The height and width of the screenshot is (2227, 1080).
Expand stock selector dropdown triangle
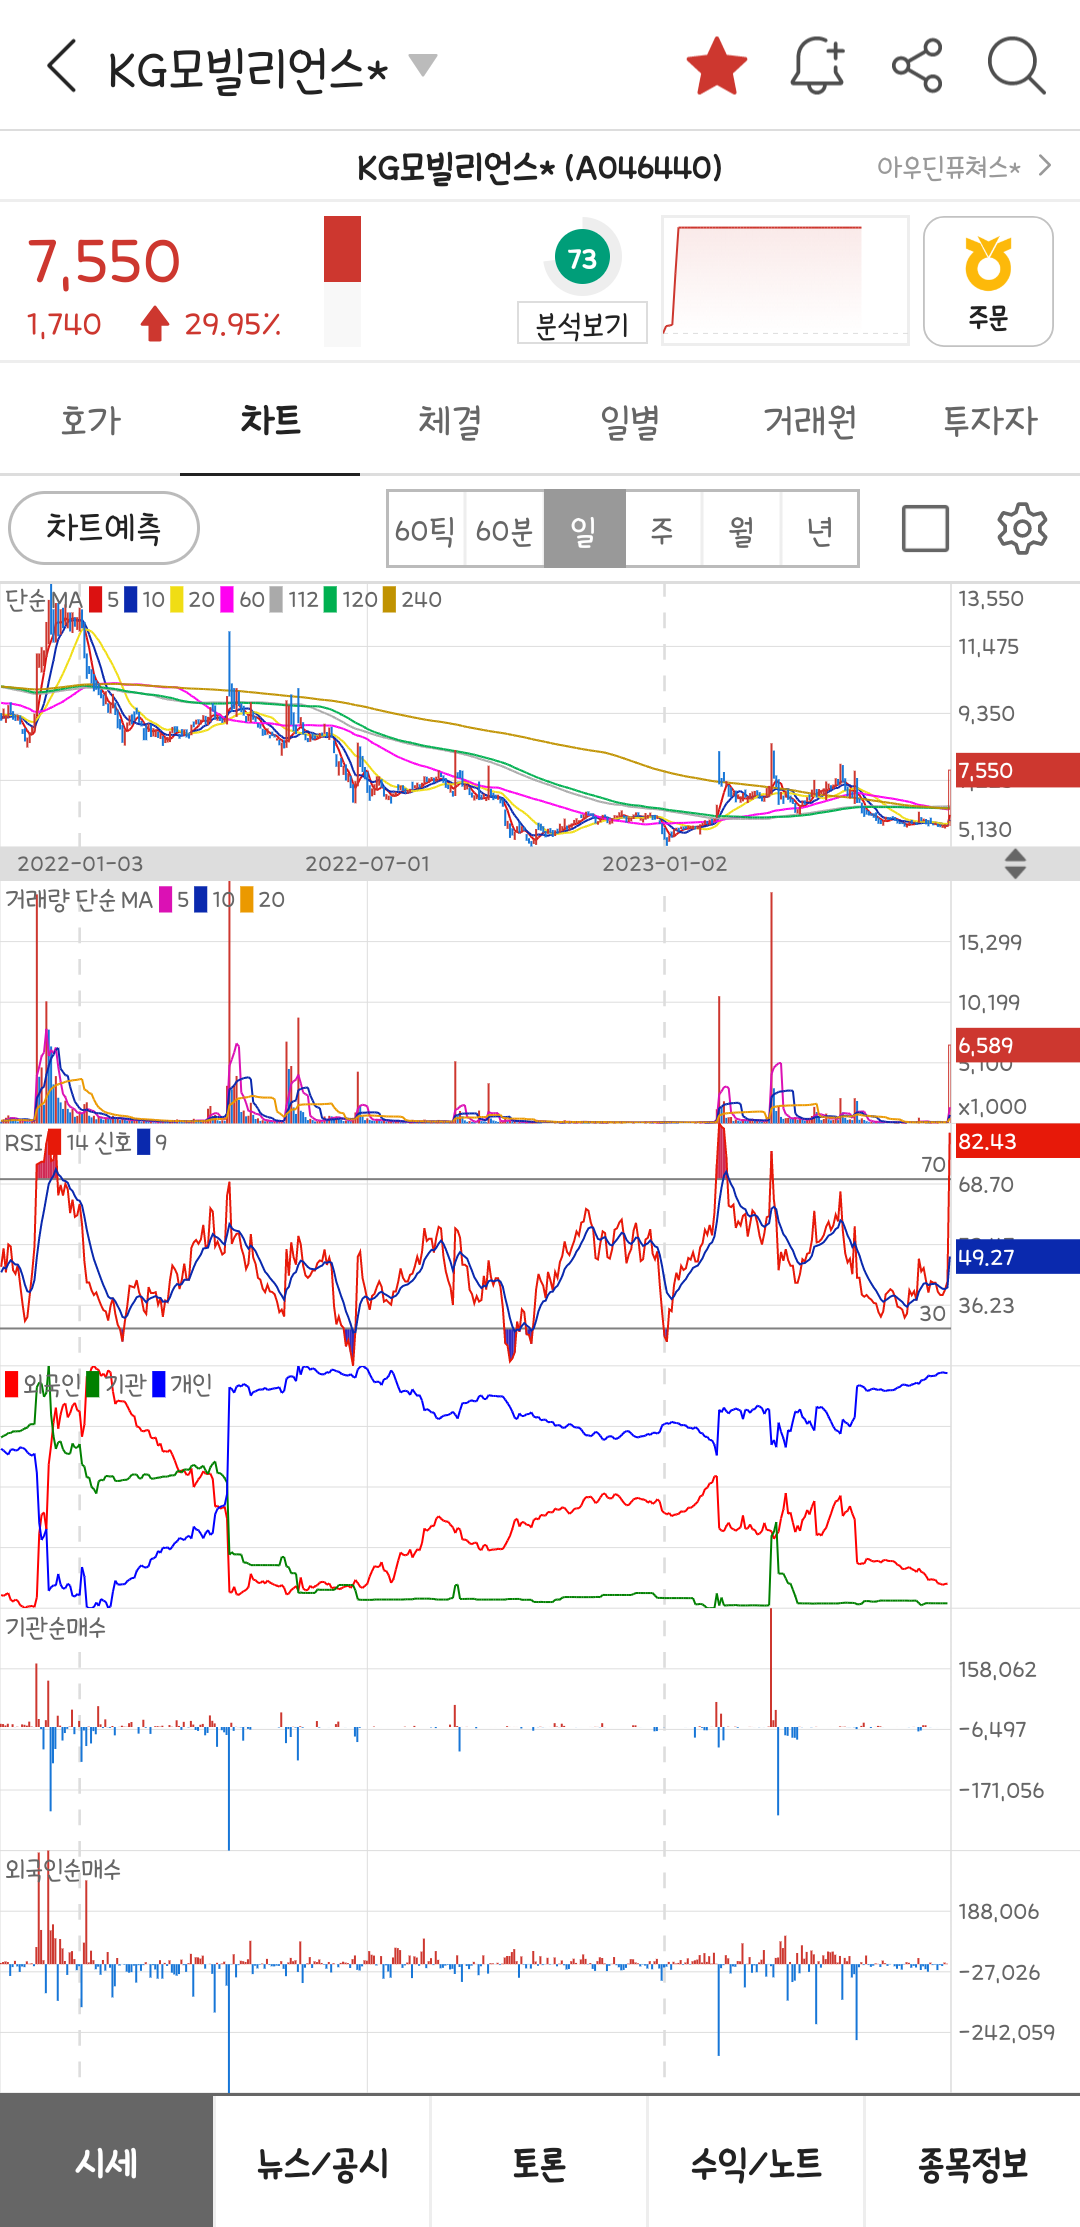(423, 66)
